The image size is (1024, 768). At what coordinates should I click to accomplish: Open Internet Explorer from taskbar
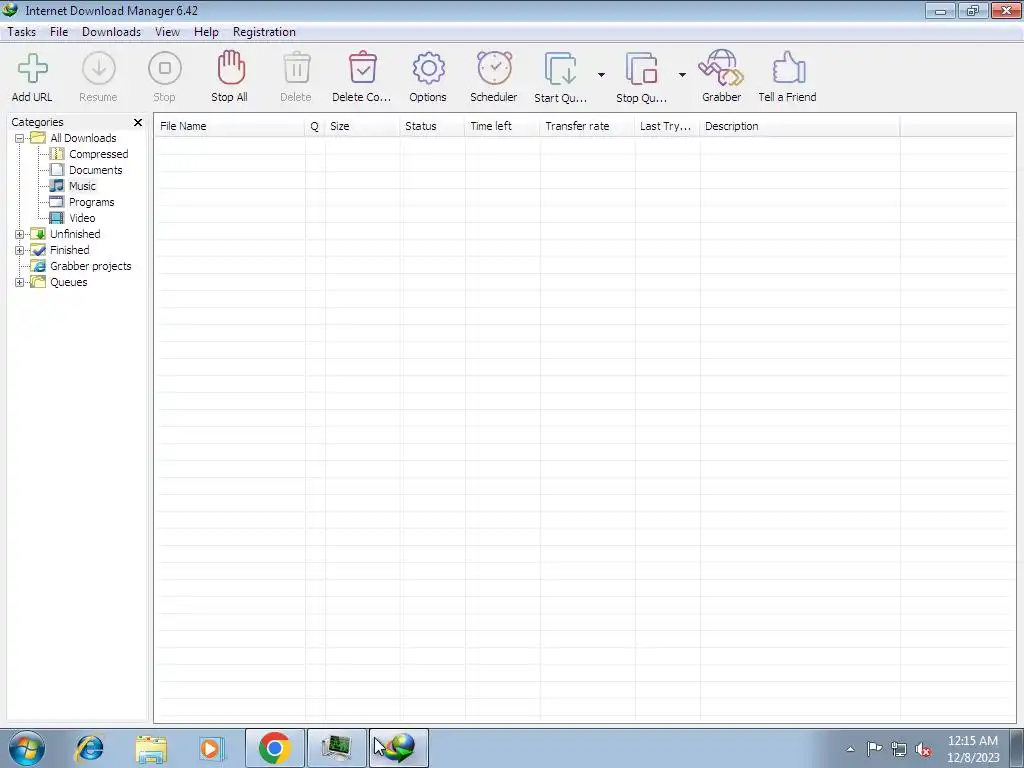pos(89,748)
